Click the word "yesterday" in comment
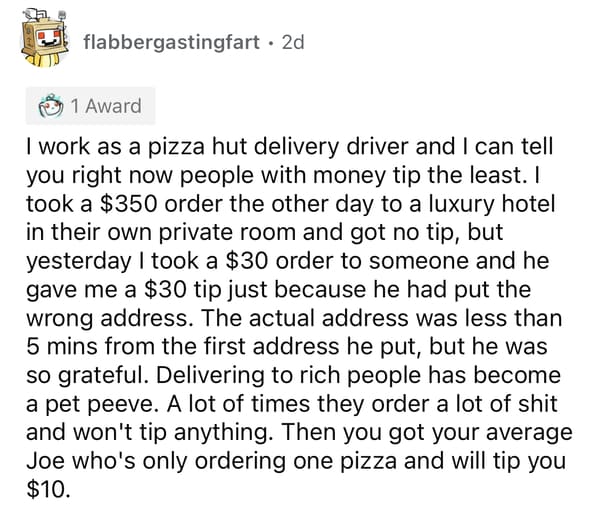 click(79, 261)
